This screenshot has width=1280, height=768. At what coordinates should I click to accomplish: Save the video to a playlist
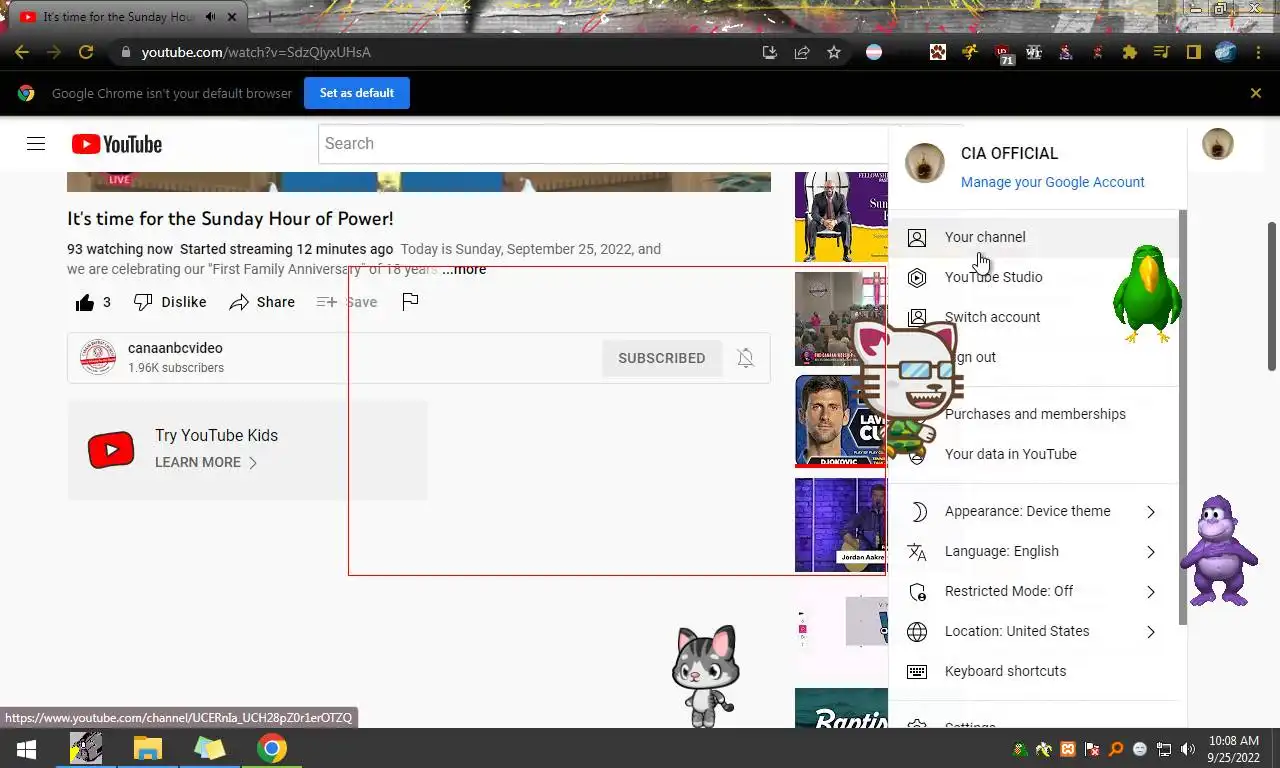pyautogui.click(x=347, y=302)
